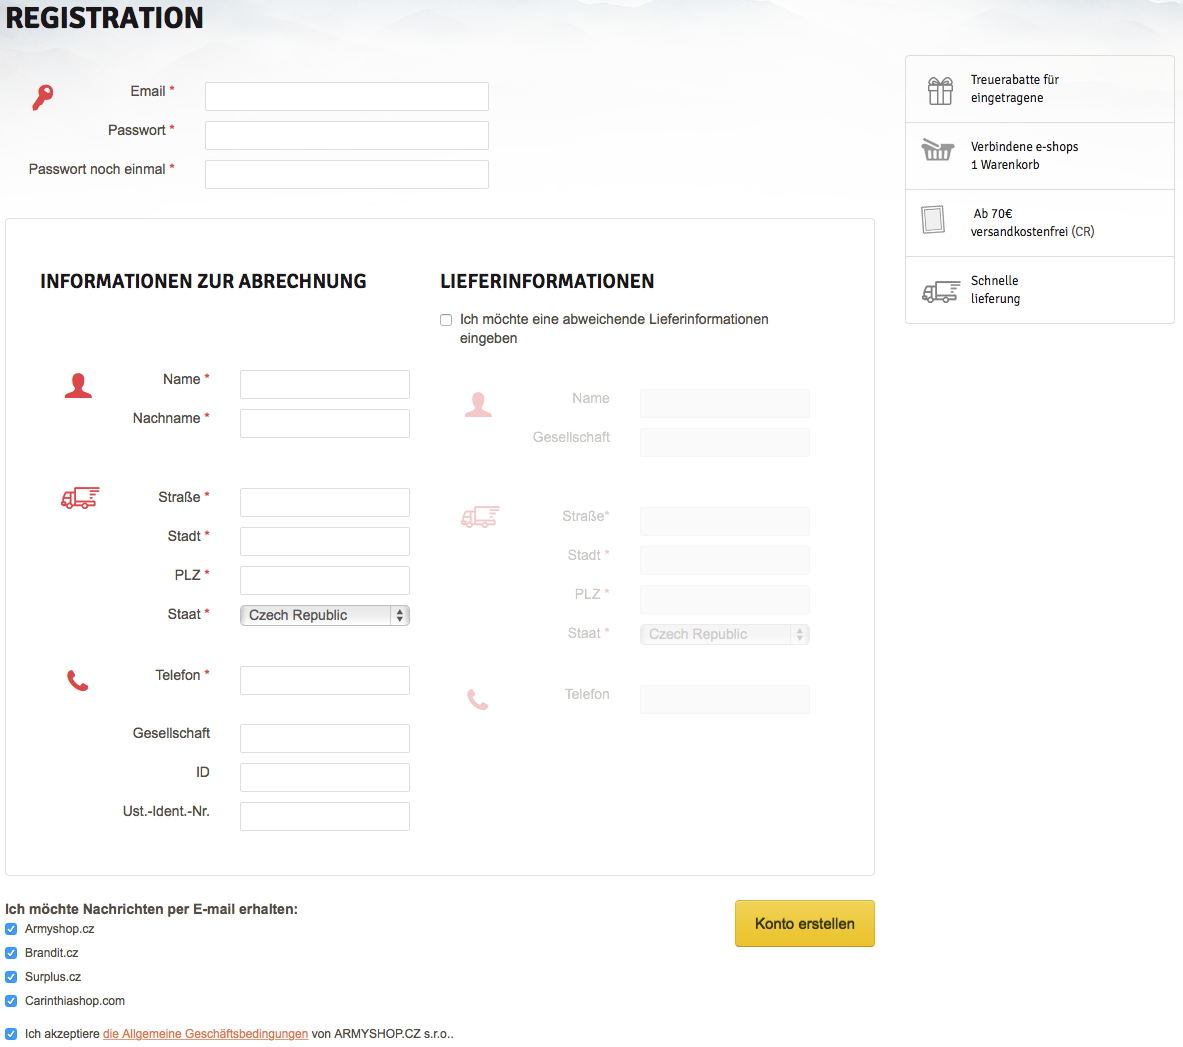Open the Allgemeine Geschäftsbedingungen link
Image resolution: width=1183 pixels, height=1047 pixels.
(x=205, y=1034)
